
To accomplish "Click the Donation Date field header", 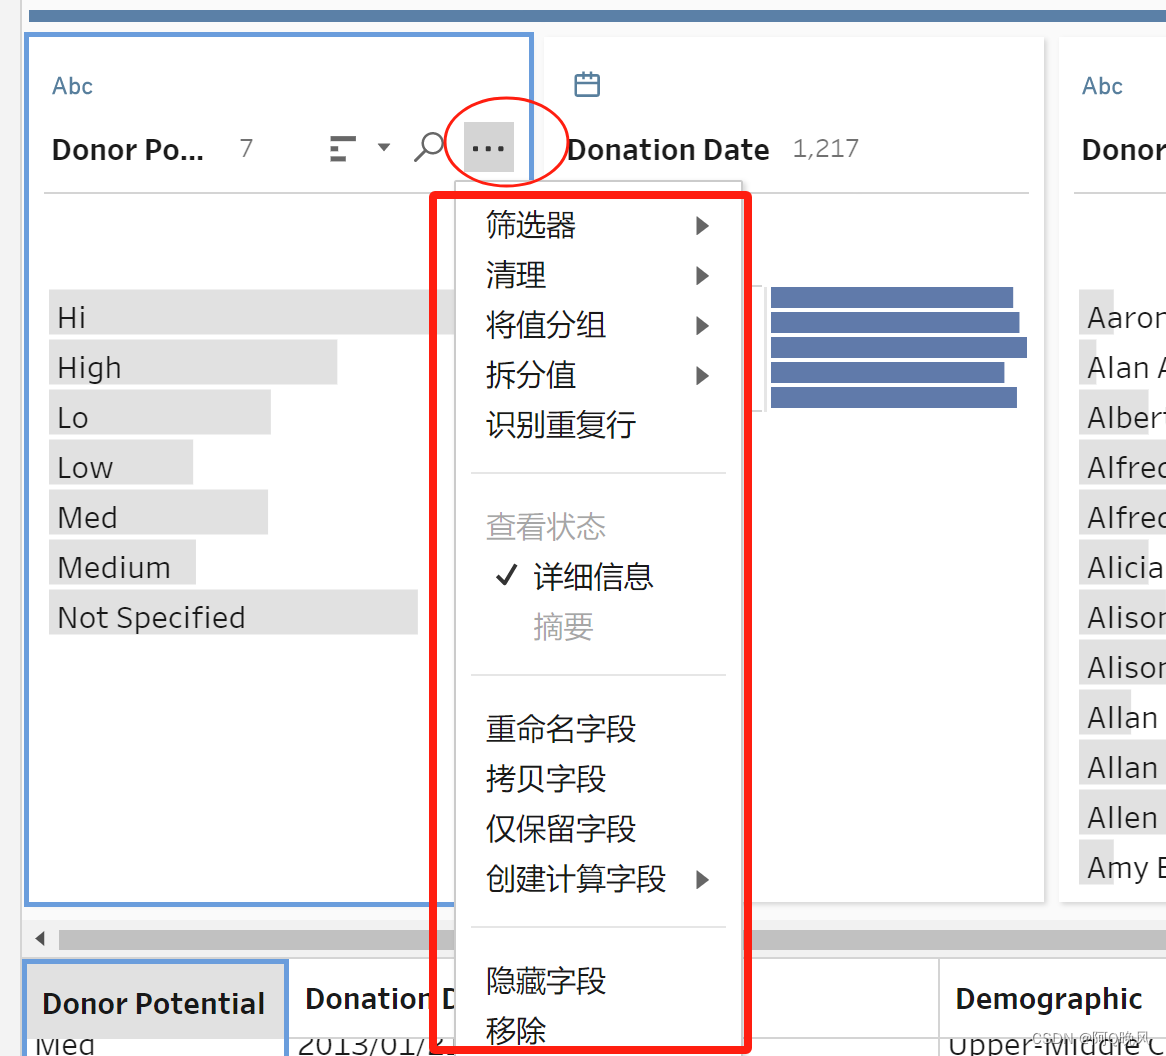I will click(668, 149).
